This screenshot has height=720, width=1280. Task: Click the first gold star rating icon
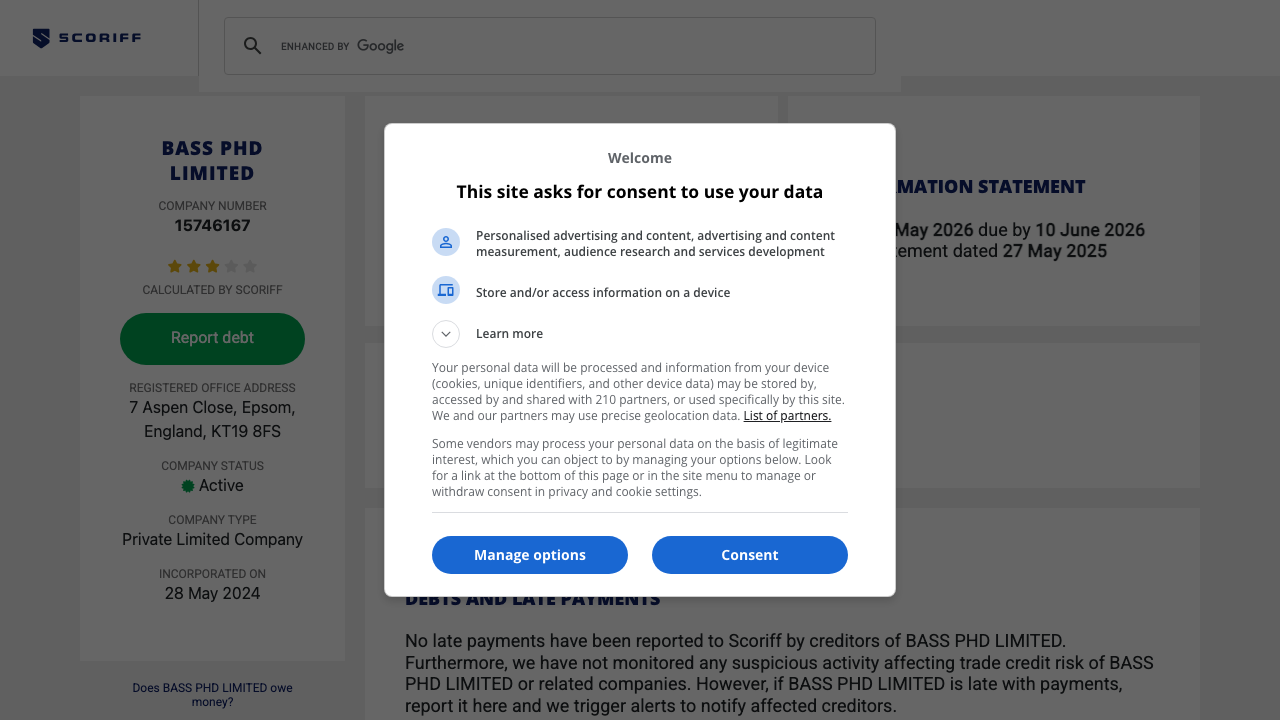pyautogui.click(x=172, y=266)
